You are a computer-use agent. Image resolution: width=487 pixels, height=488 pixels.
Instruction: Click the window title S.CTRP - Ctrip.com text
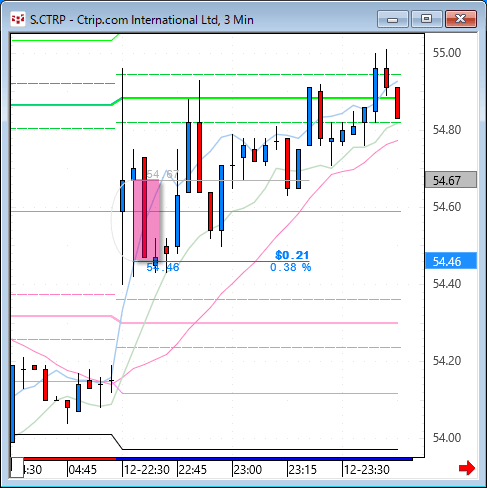click(x=142, y=20)
